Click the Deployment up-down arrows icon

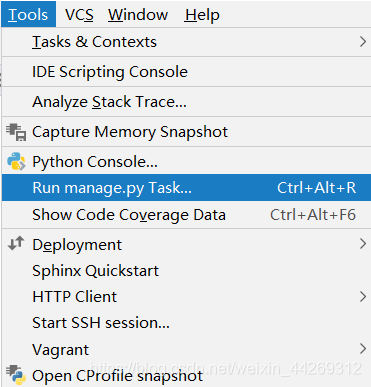coord(16,243)
